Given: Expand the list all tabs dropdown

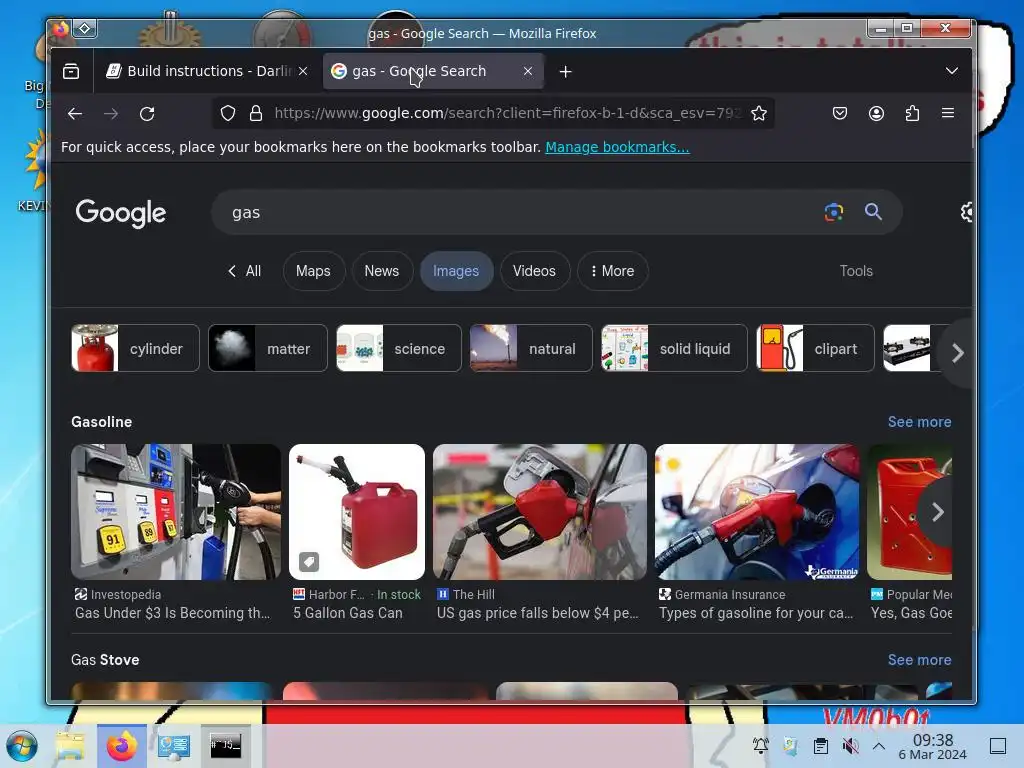Looking at the screenshot, I should click(x=952, y=71).
